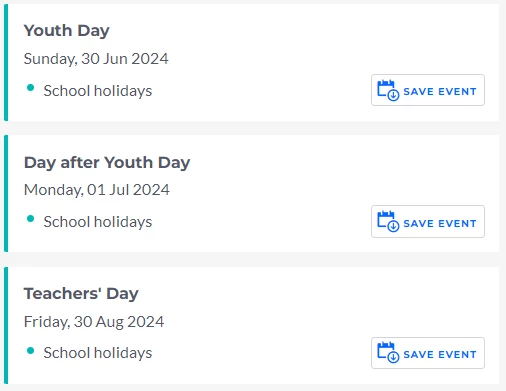Click the teal bullet dot in Teachers' Day card
The image size is (506, 391).
coord(30,351)
